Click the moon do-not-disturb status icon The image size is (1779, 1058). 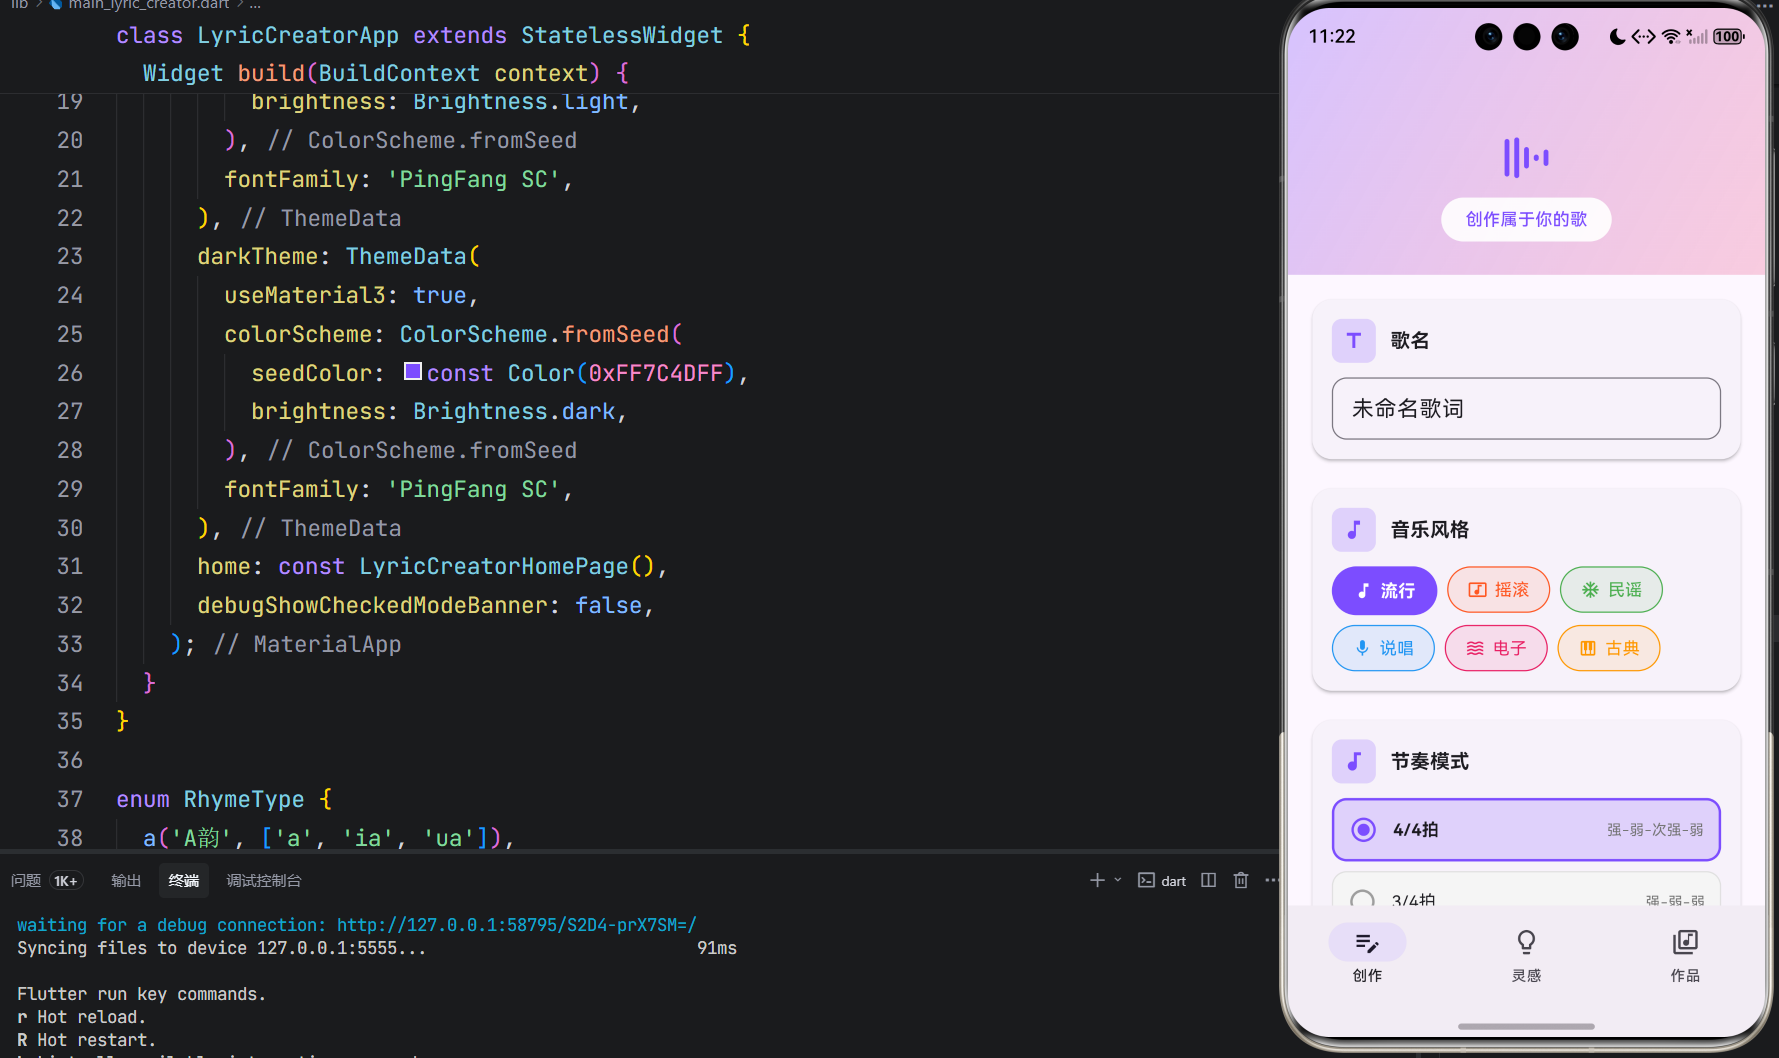click(1617, 37)
